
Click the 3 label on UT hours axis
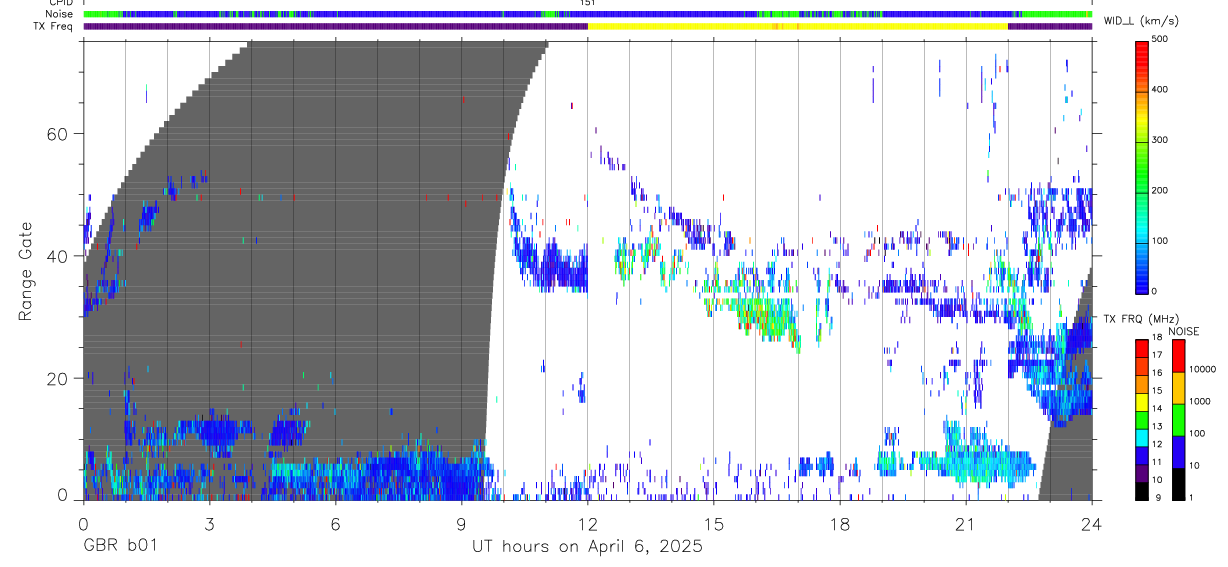click(x=209, y=524)
